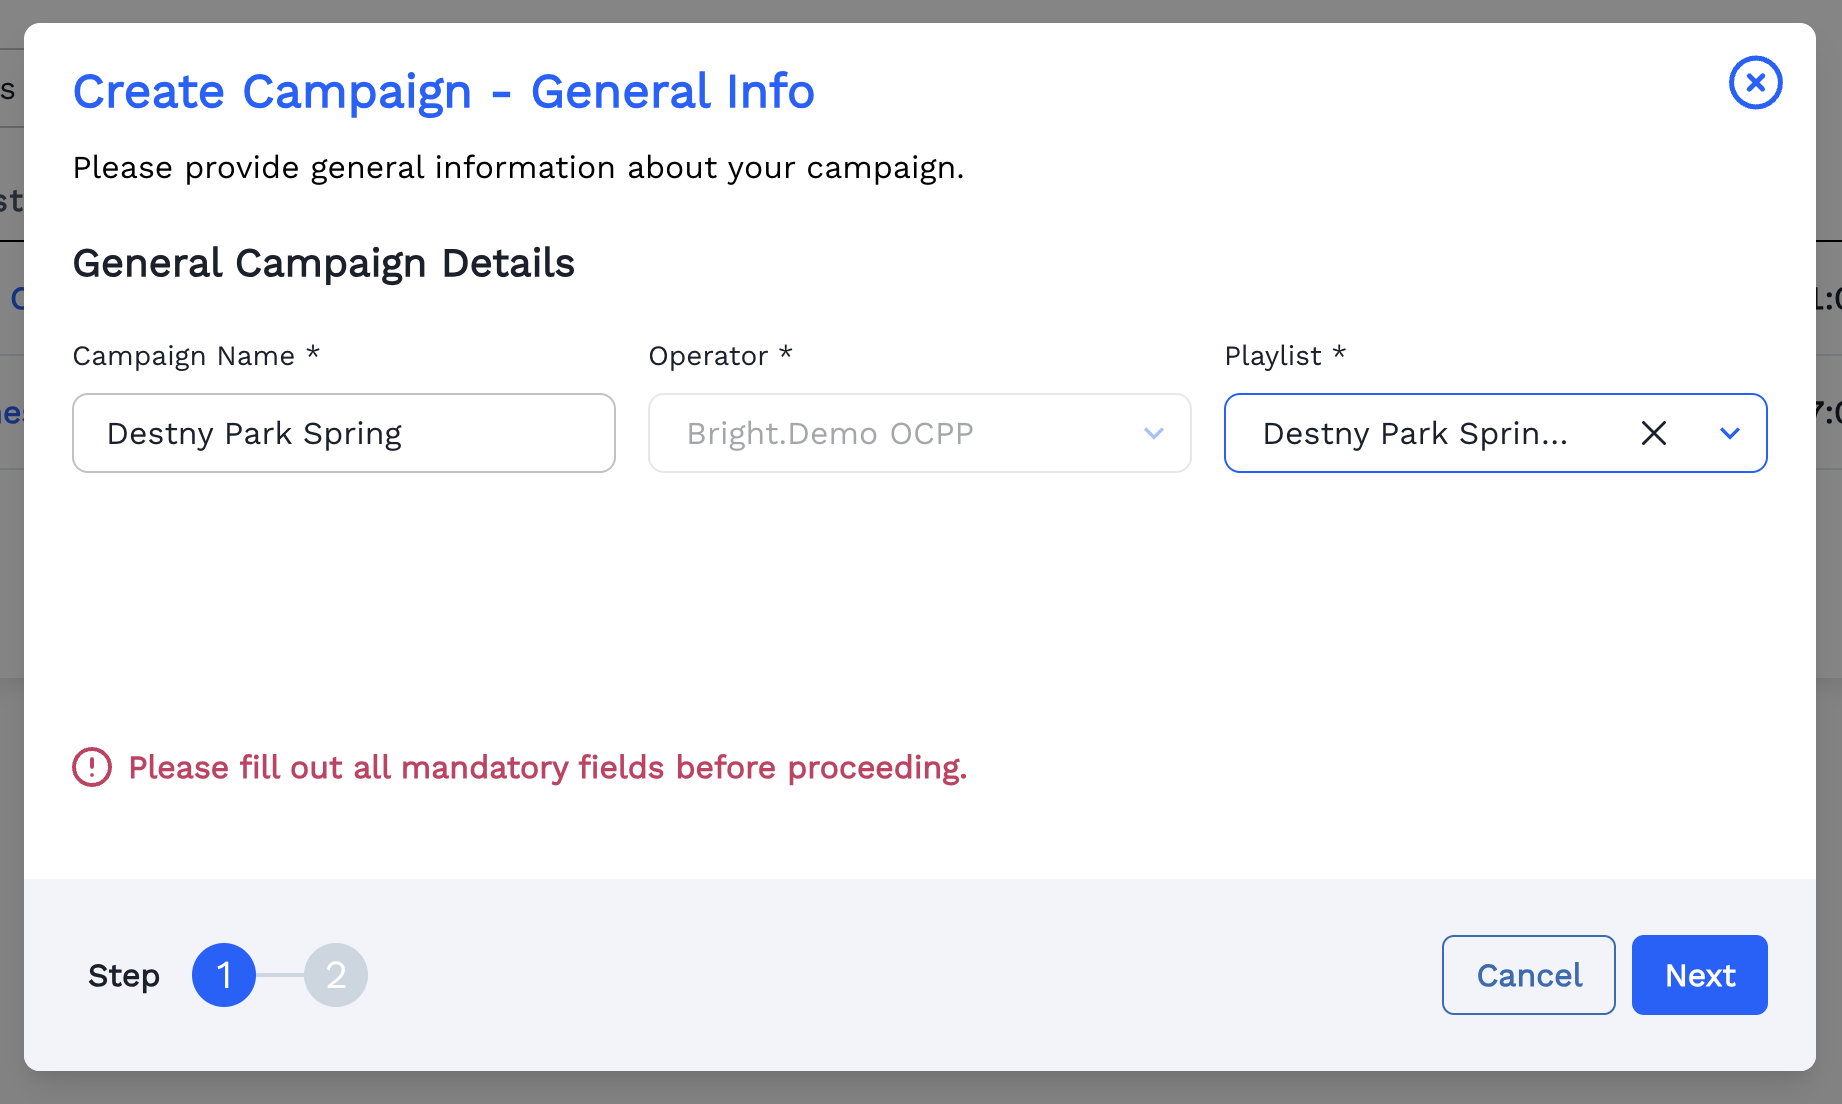Image resolution: width=1842 pixels, height=1104 pixels.
Task: Click the Operator field chevron arrow
Action: 1153,433
